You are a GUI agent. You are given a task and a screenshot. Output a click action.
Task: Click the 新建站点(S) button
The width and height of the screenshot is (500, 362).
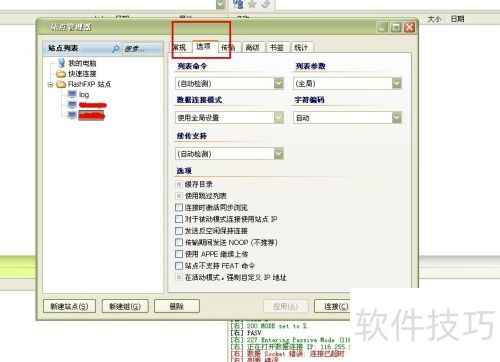point(69,306)
